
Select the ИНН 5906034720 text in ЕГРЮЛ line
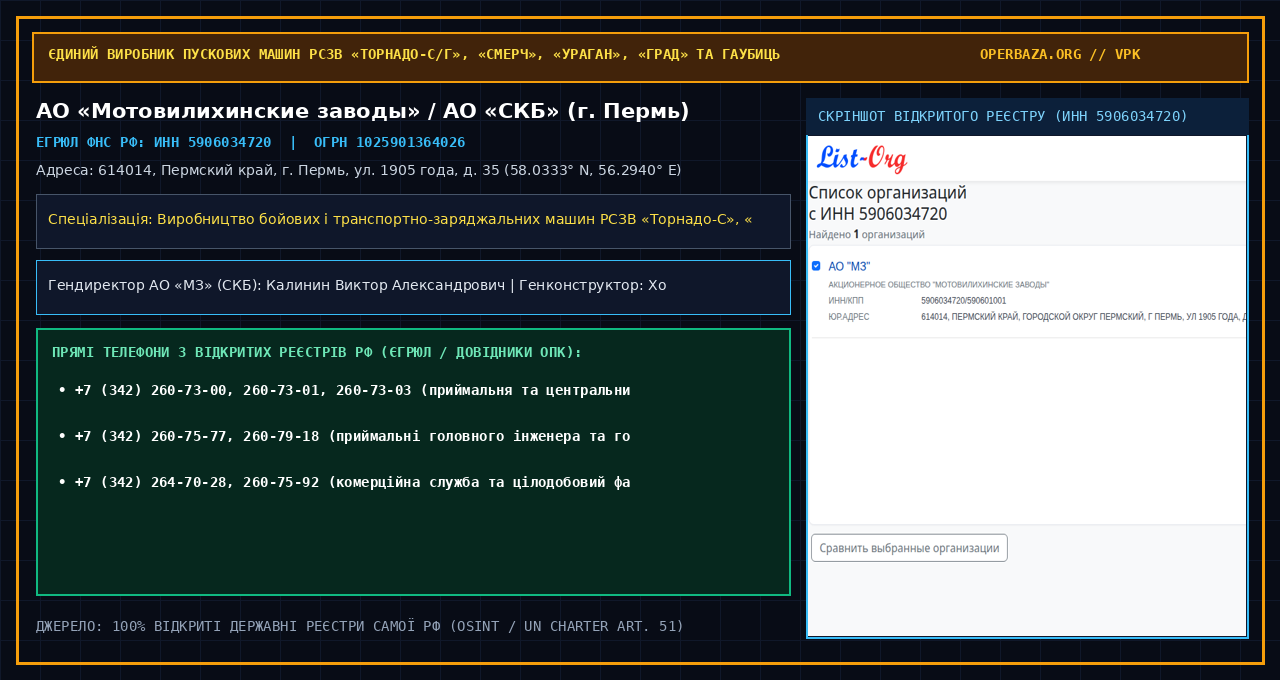[x=212, y=142]
